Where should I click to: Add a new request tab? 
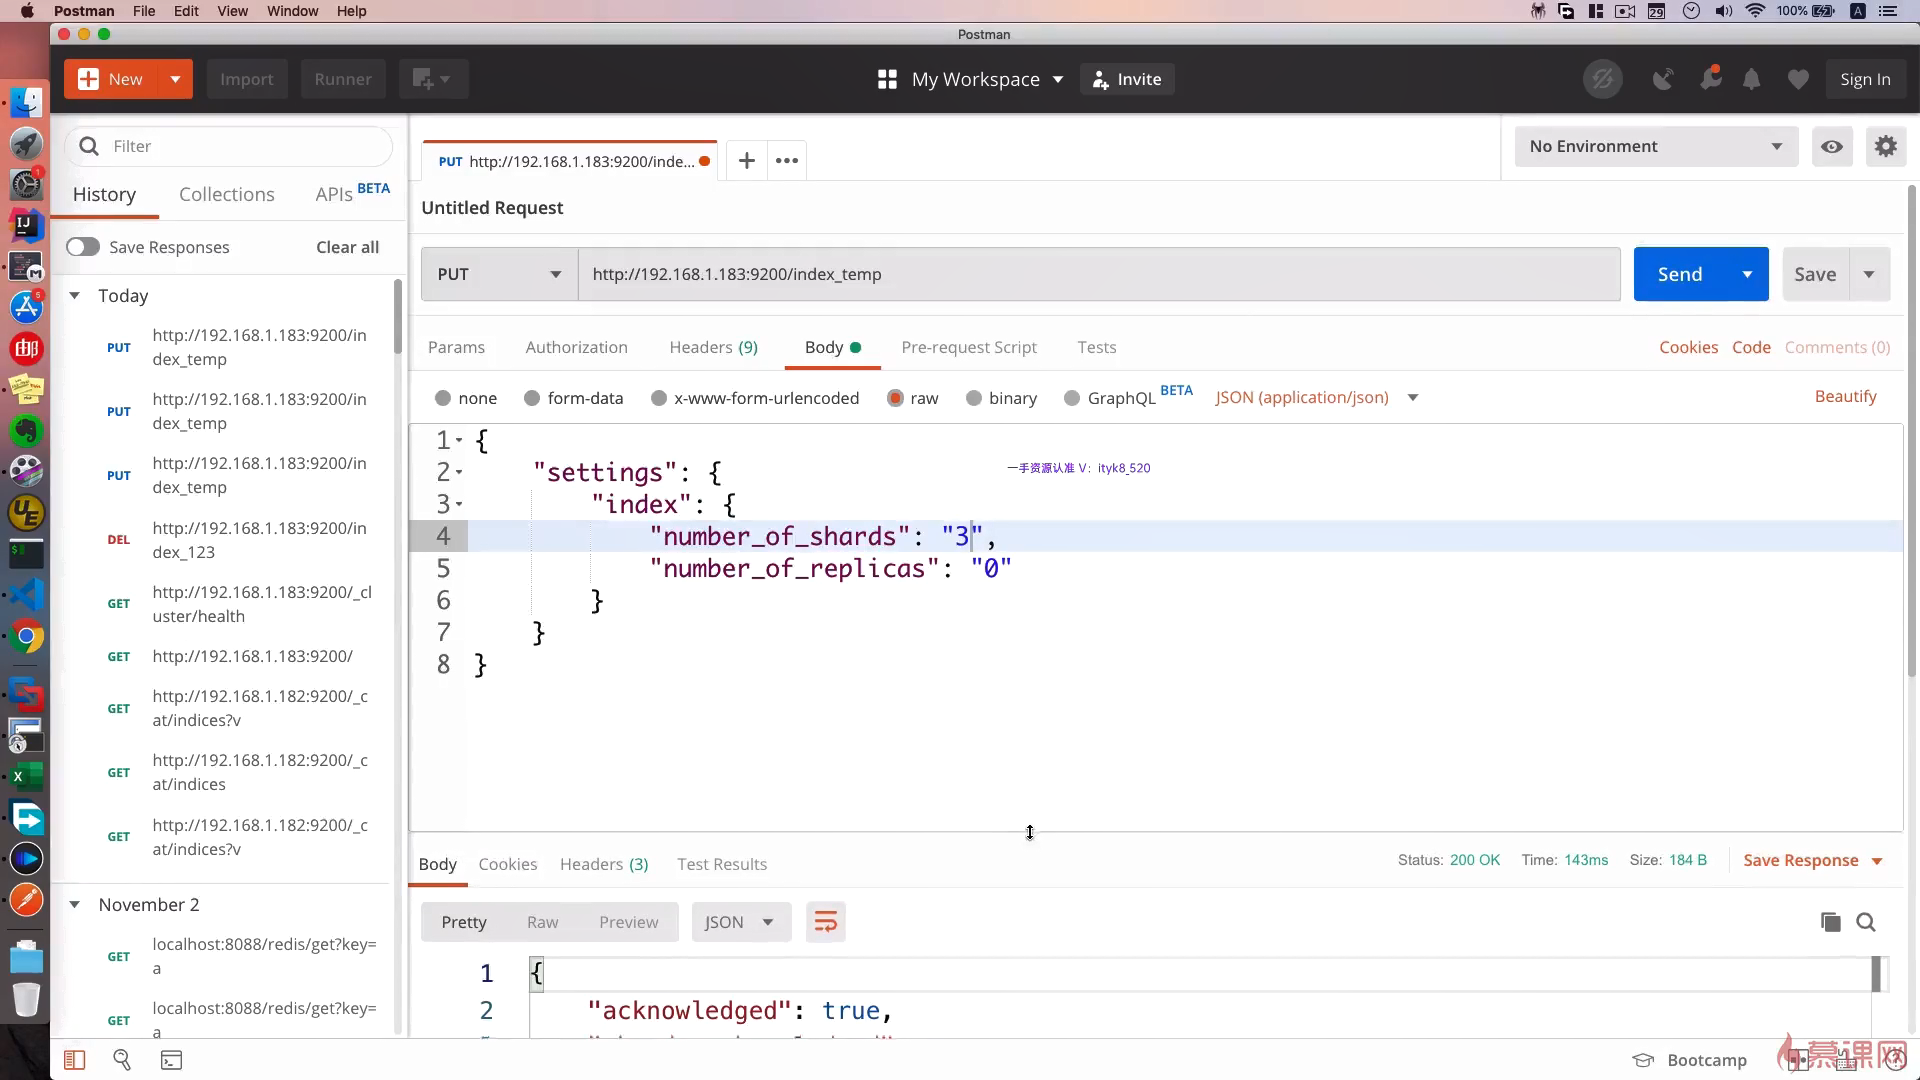coord(746,161)
